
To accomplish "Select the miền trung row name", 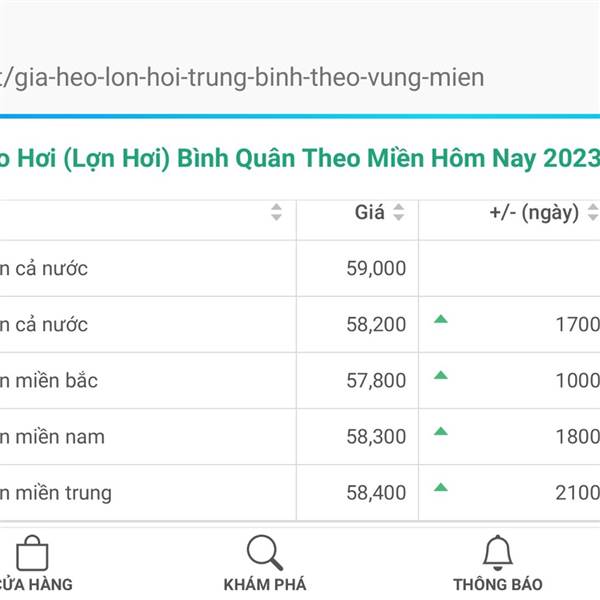I will pos(56,493).
